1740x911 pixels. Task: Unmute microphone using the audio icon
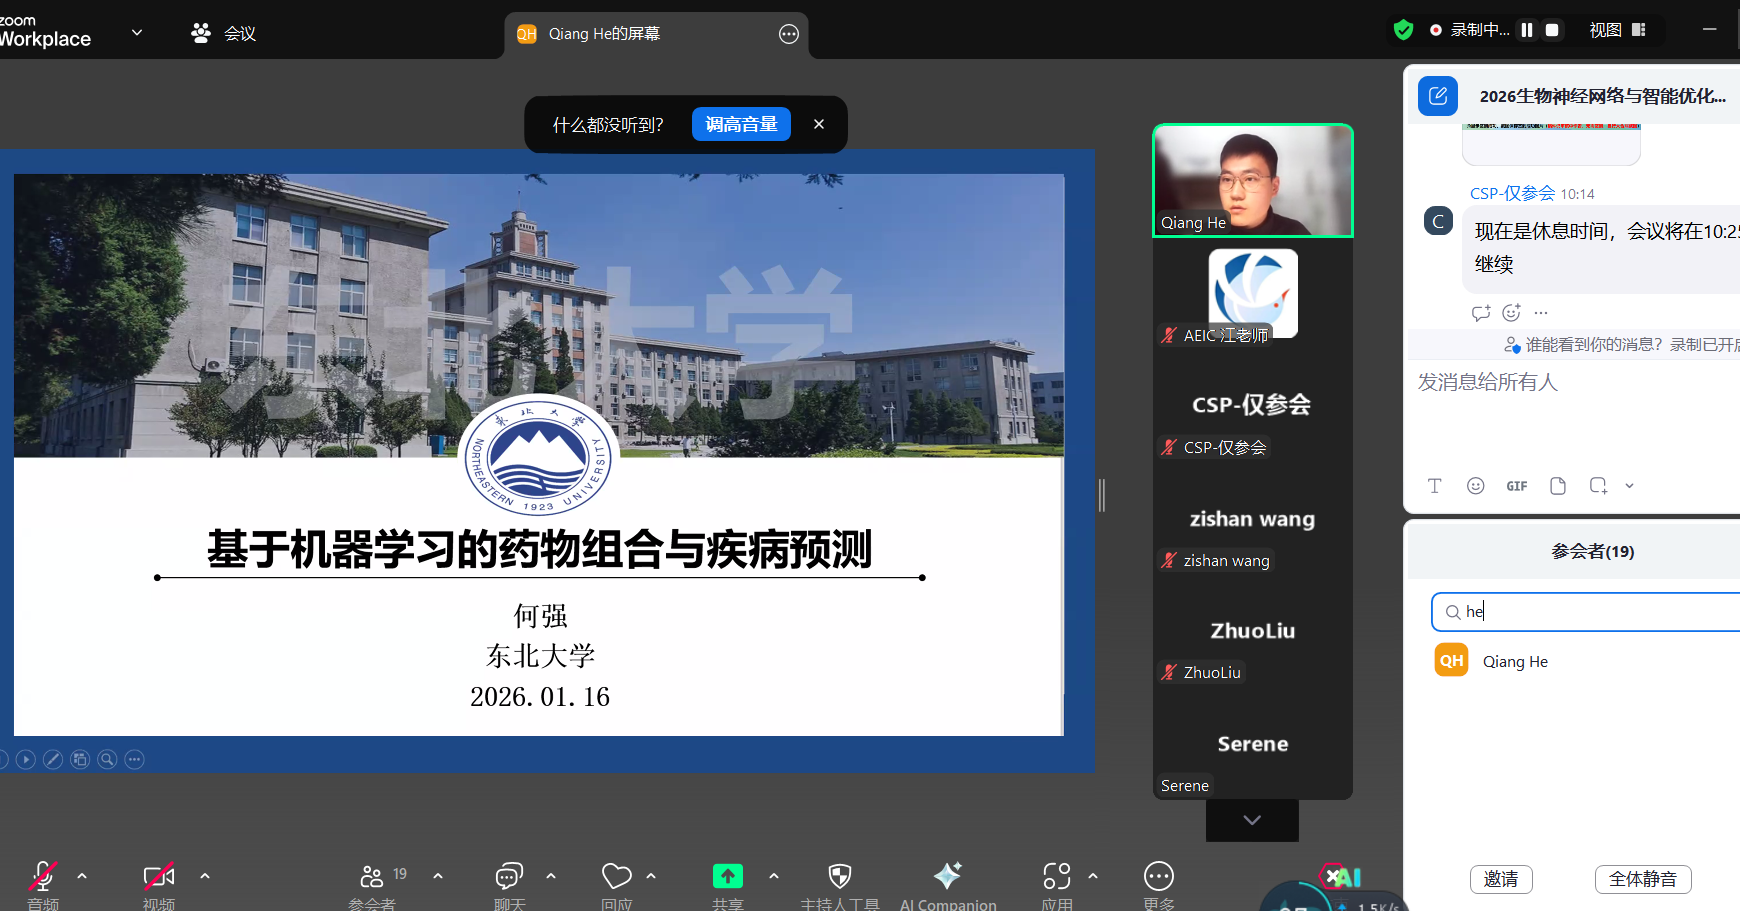click(x=42, y=877)
